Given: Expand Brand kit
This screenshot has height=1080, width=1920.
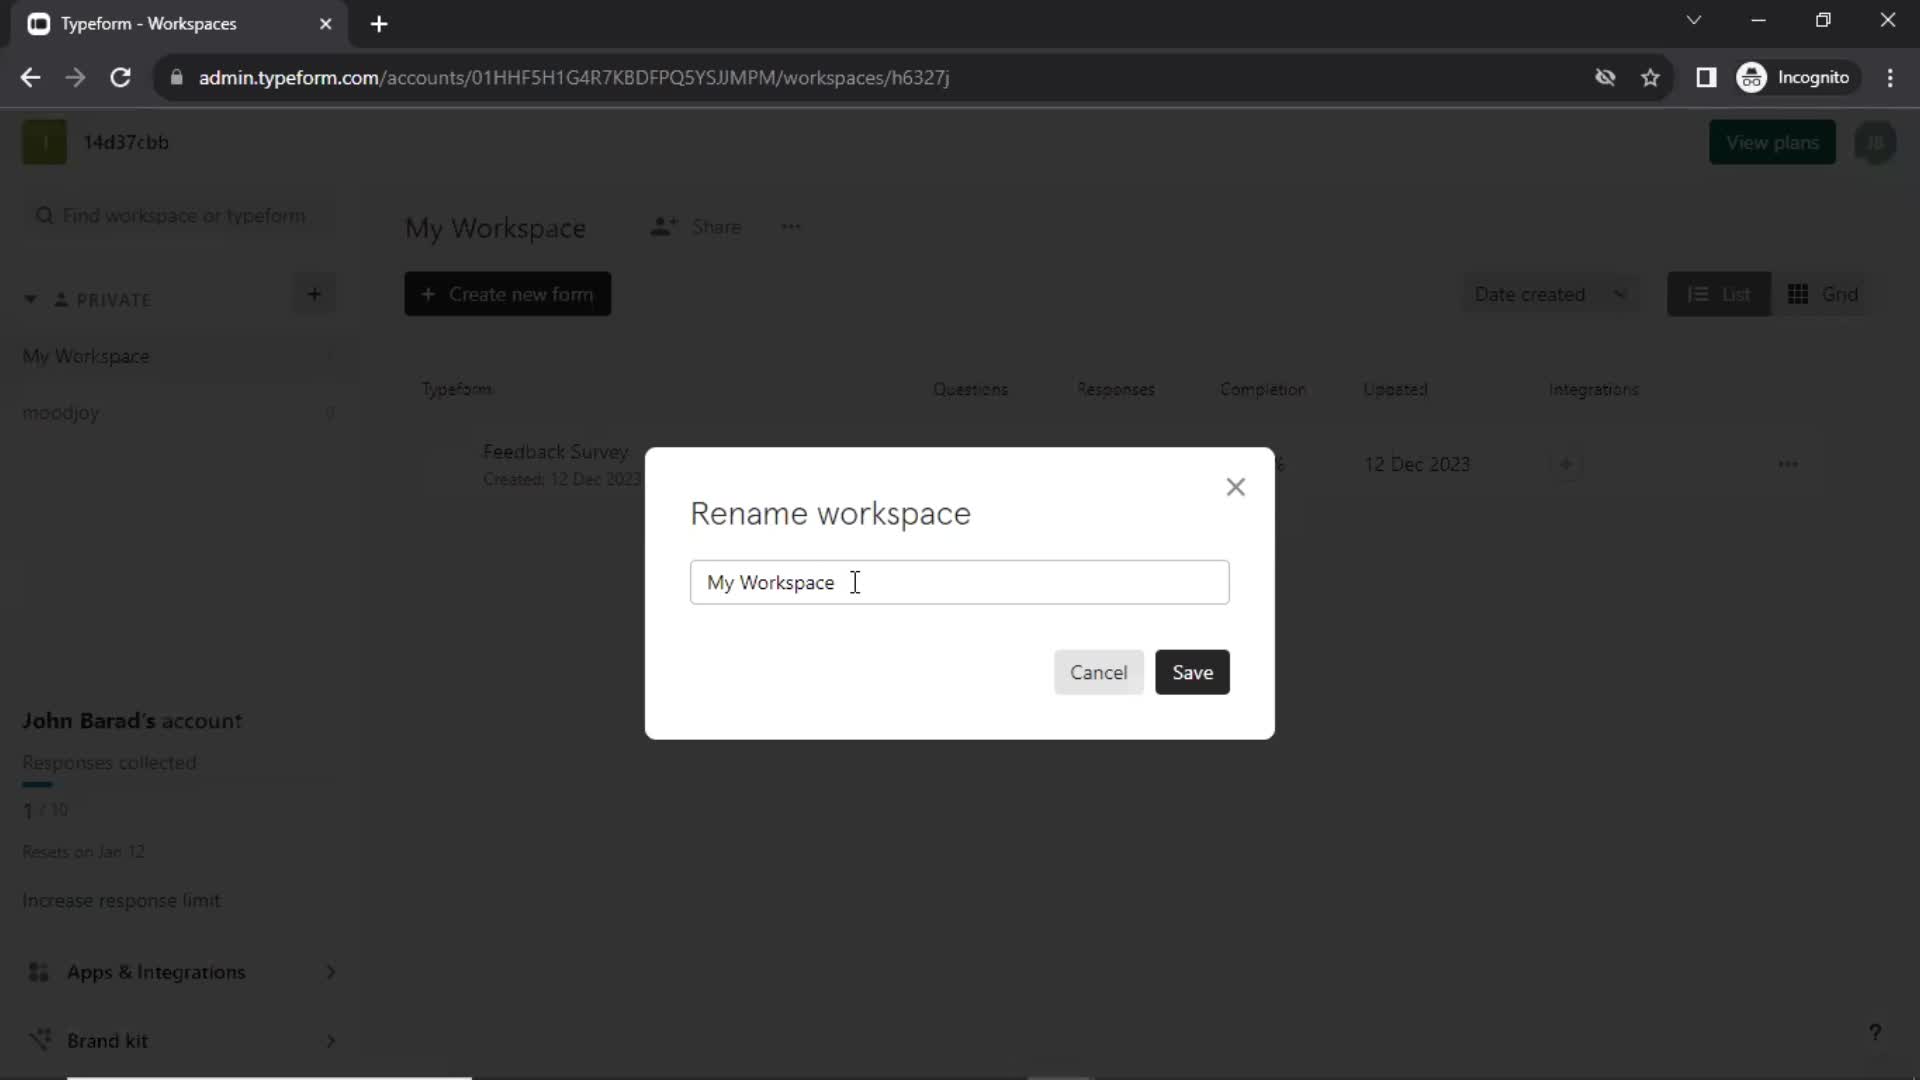Looking at the screenshot, I should 180,1040.
